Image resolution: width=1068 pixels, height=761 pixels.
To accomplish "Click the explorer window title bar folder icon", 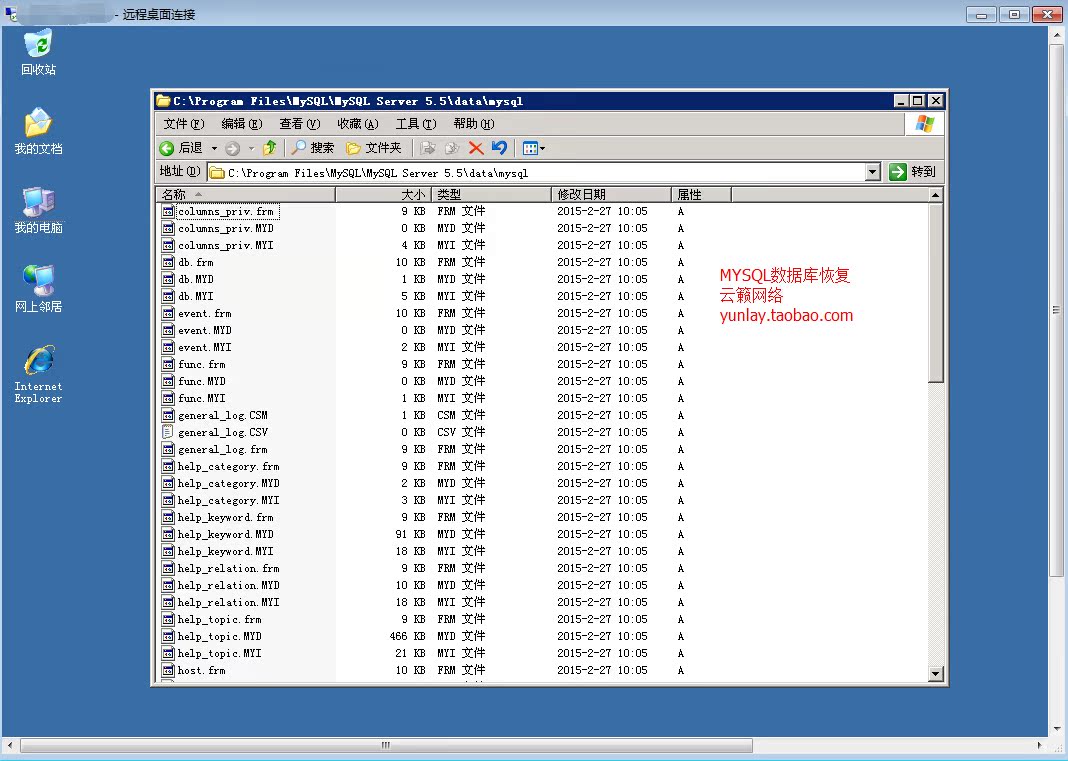I will (x=163, y=101).
